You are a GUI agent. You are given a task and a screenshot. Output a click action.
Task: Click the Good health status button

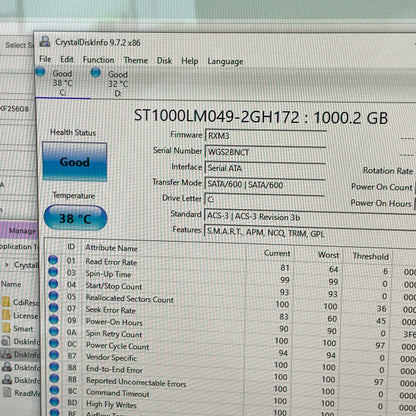click(75, 162)
